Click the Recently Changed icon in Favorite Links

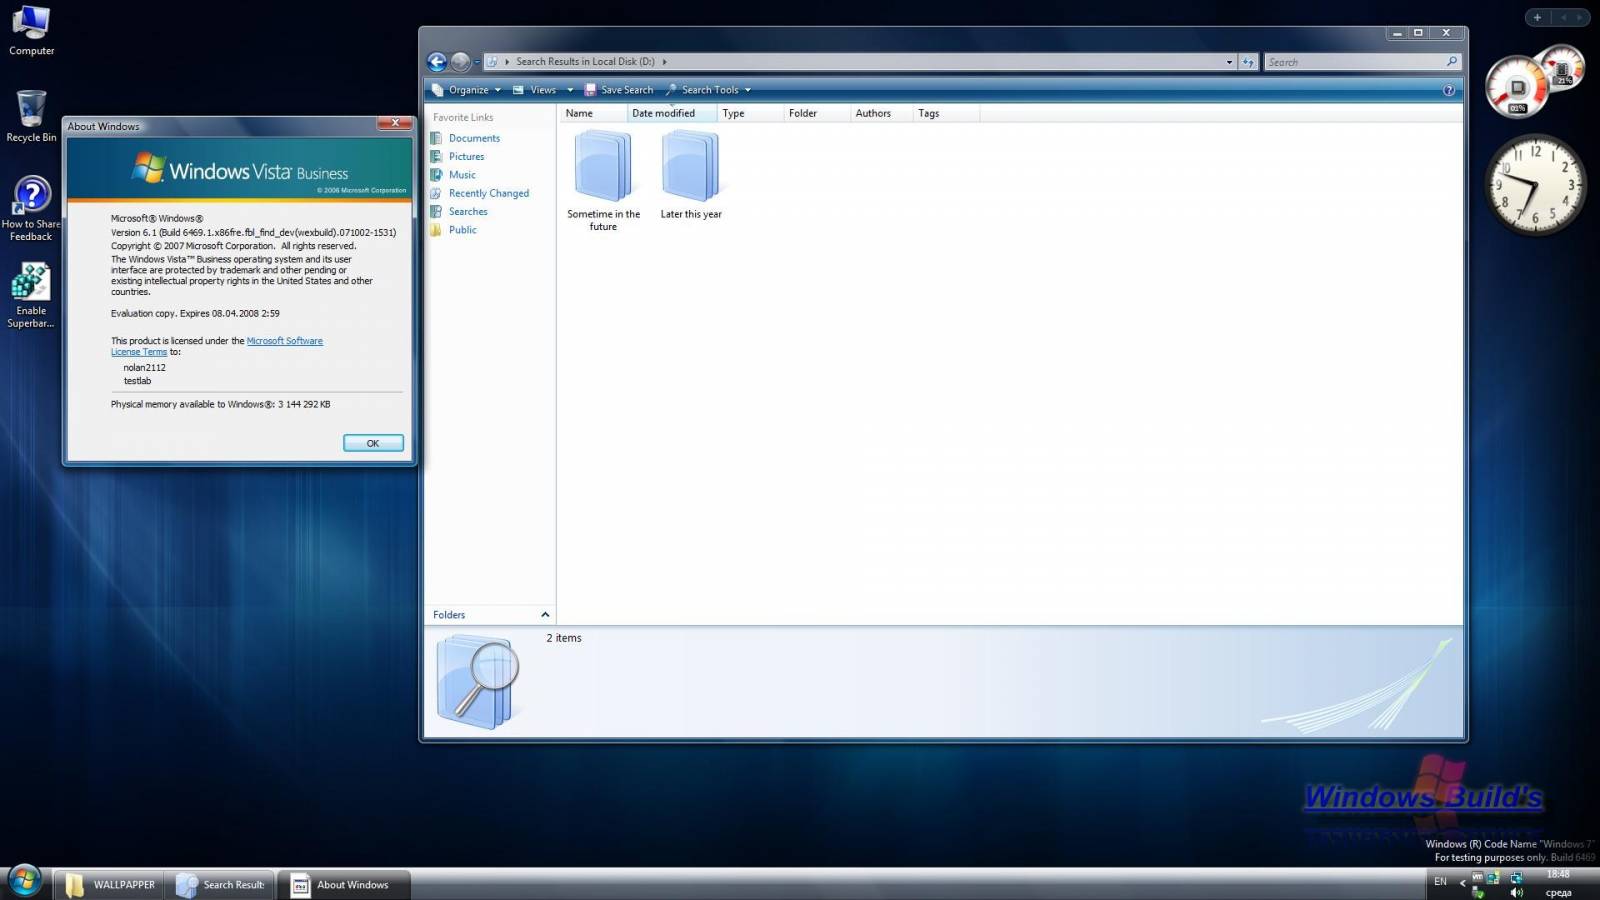point(436,193)
